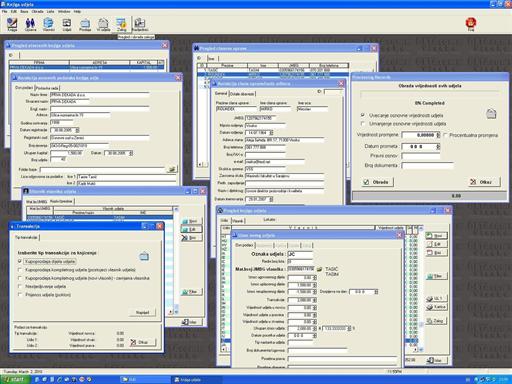512x384 pixels.
Task: Click the Oznaka udjela input field
Action: click(300, 254)
